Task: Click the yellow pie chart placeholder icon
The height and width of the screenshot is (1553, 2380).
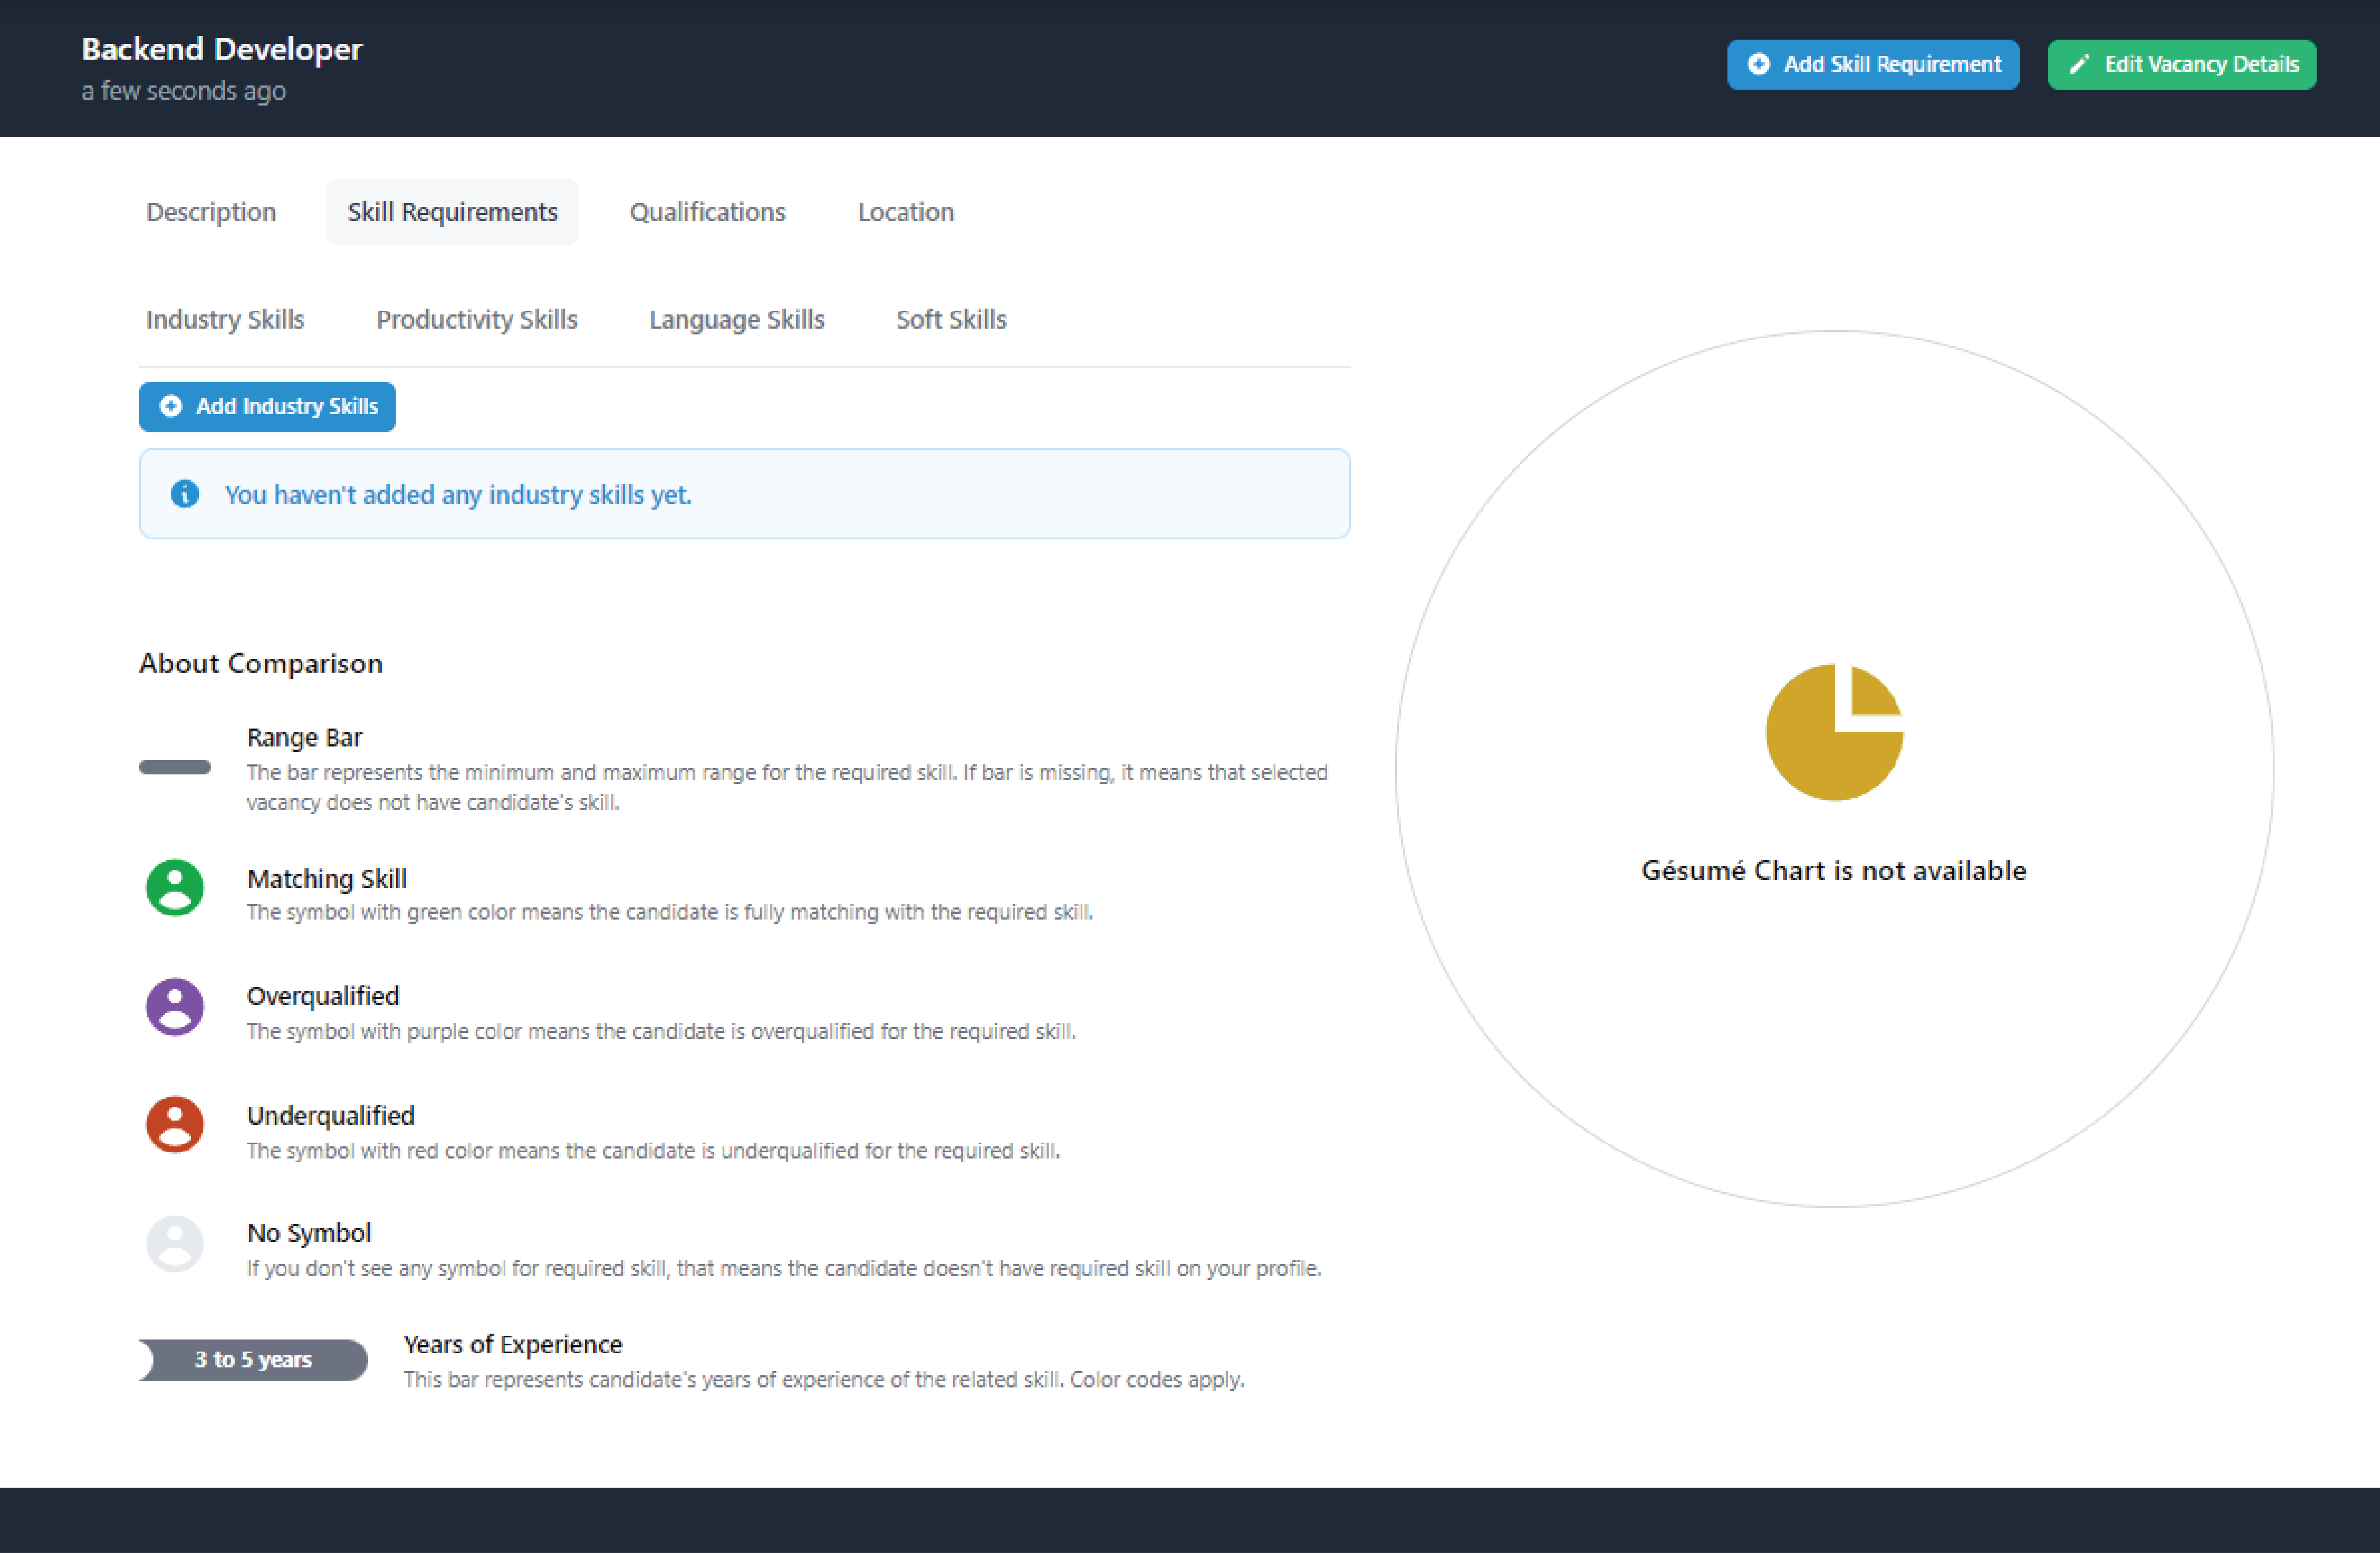Action: click(1834, 731)
